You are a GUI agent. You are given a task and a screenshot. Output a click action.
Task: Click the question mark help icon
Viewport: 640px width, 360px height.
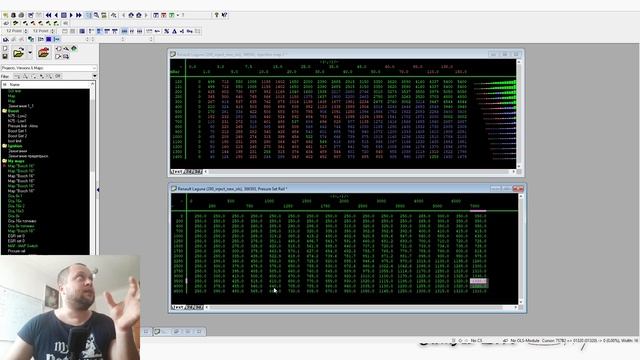coord(216,15)
